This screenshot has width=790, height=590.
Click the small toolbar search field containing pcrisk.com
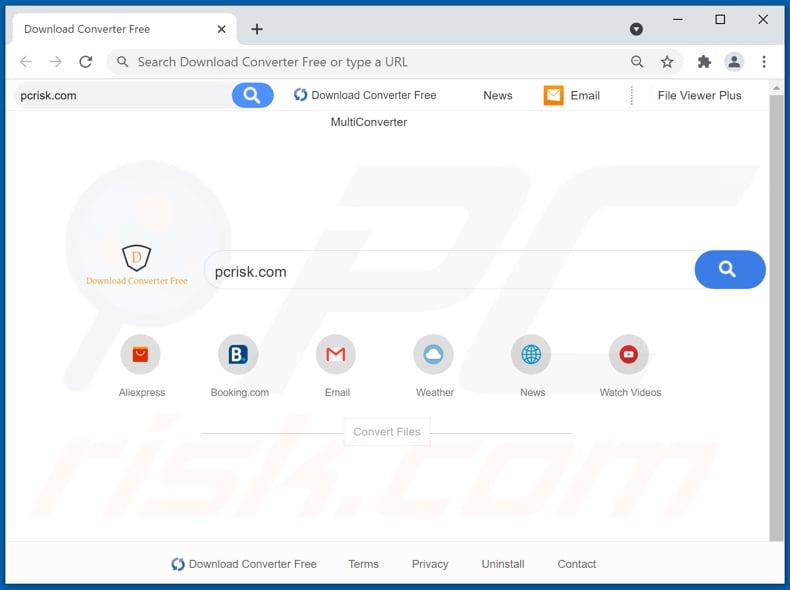pos(123,95)
